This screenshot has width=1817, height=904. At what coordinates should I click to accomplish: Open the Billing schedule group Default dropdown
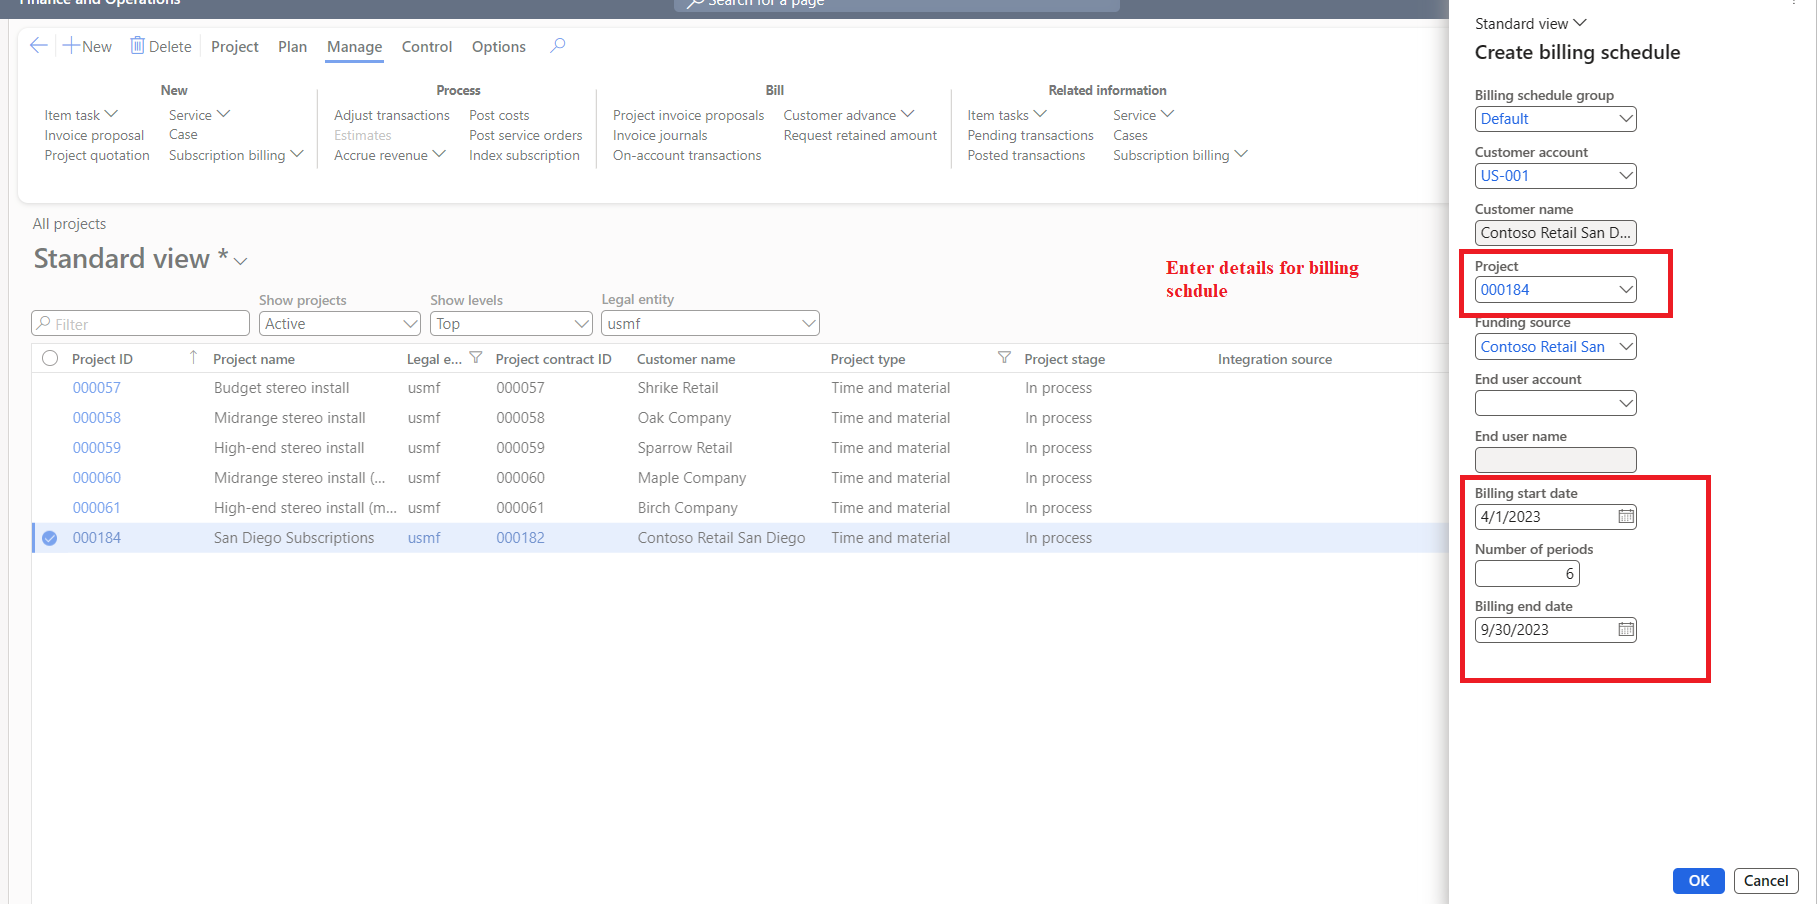point(1624,119)
